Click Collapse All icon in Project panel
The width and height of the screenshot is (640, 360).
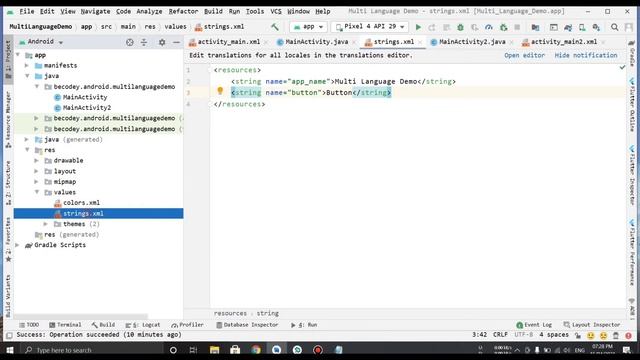tap(144, 42)
